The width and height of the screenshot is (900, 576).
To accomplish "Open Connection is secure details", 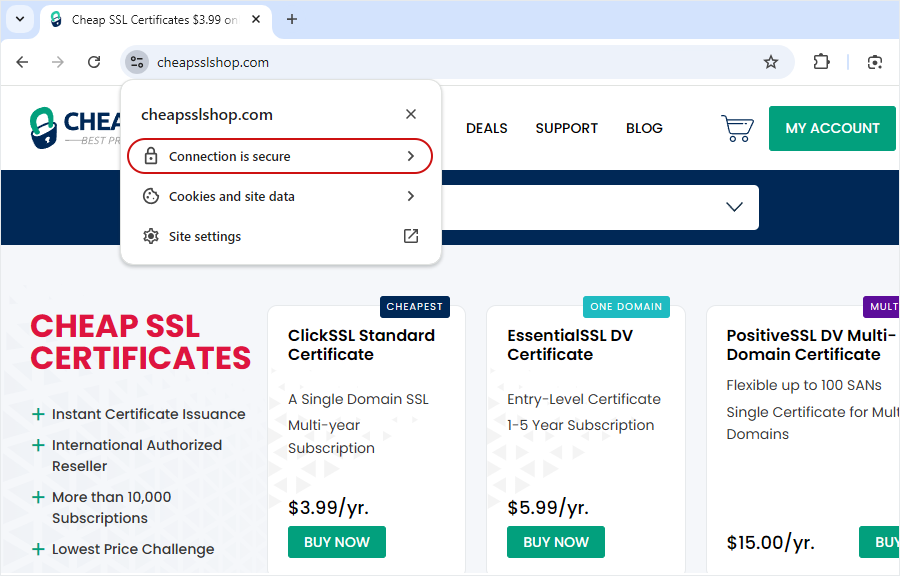I will point(280,156).
